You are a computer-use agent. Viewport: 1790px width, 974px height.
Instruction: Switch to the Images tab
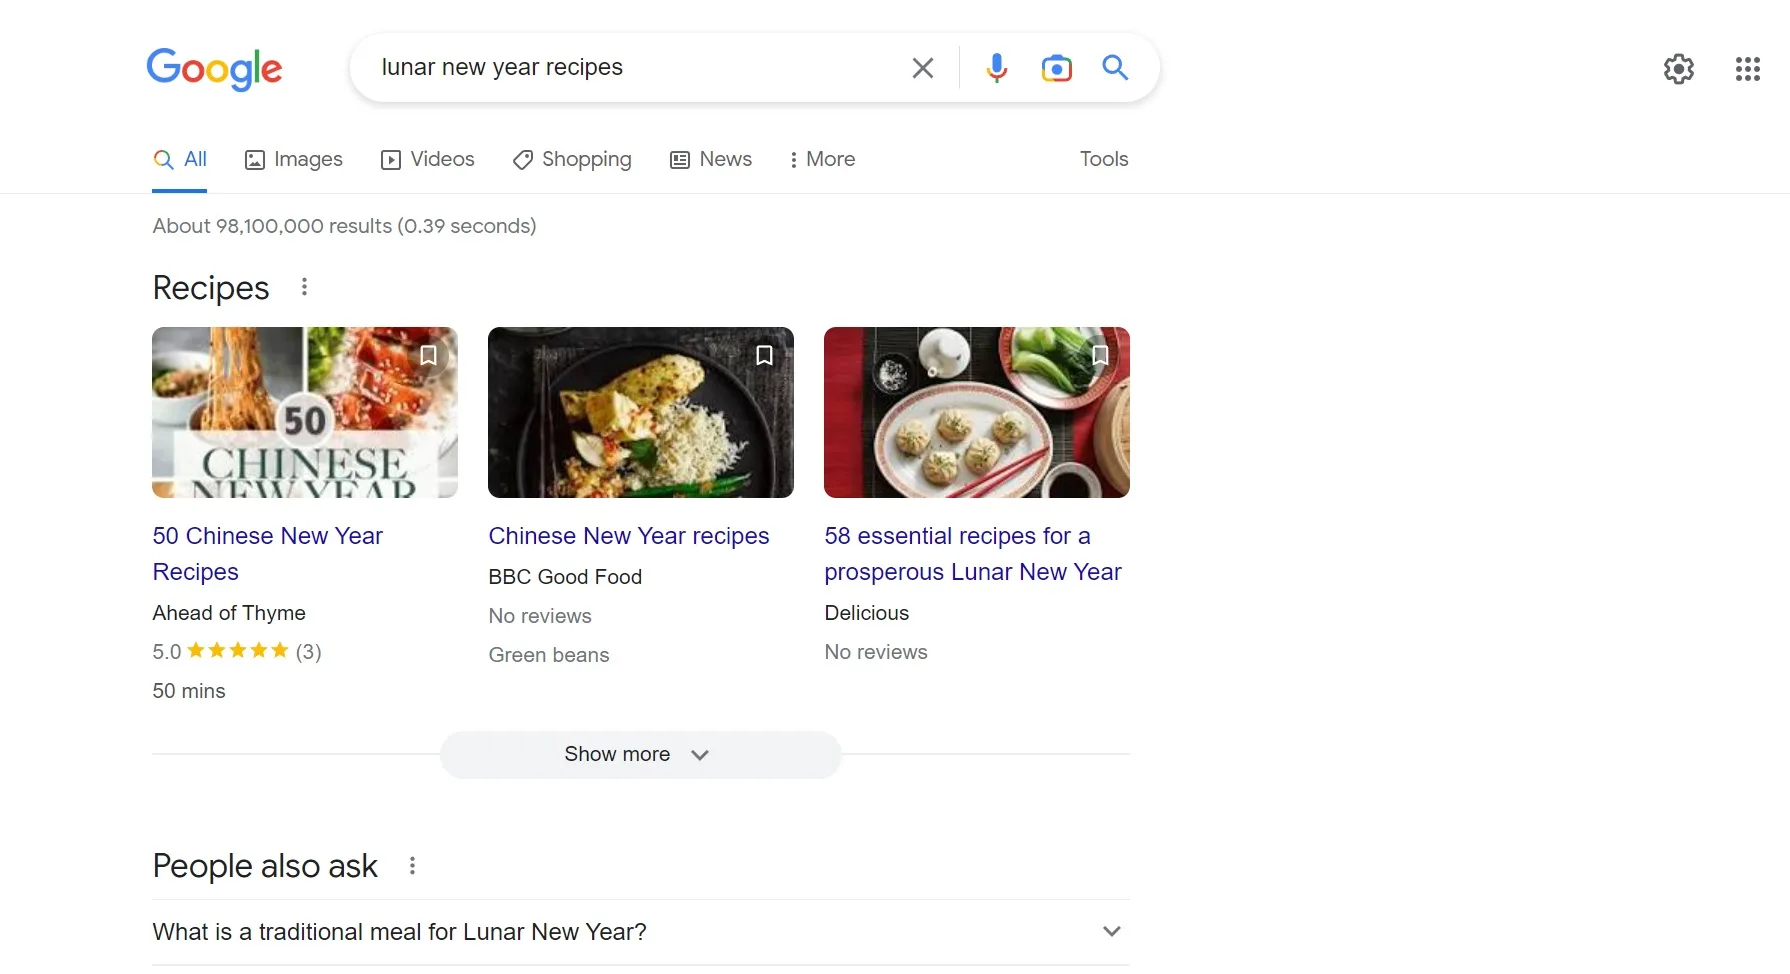tap(294, 160)
